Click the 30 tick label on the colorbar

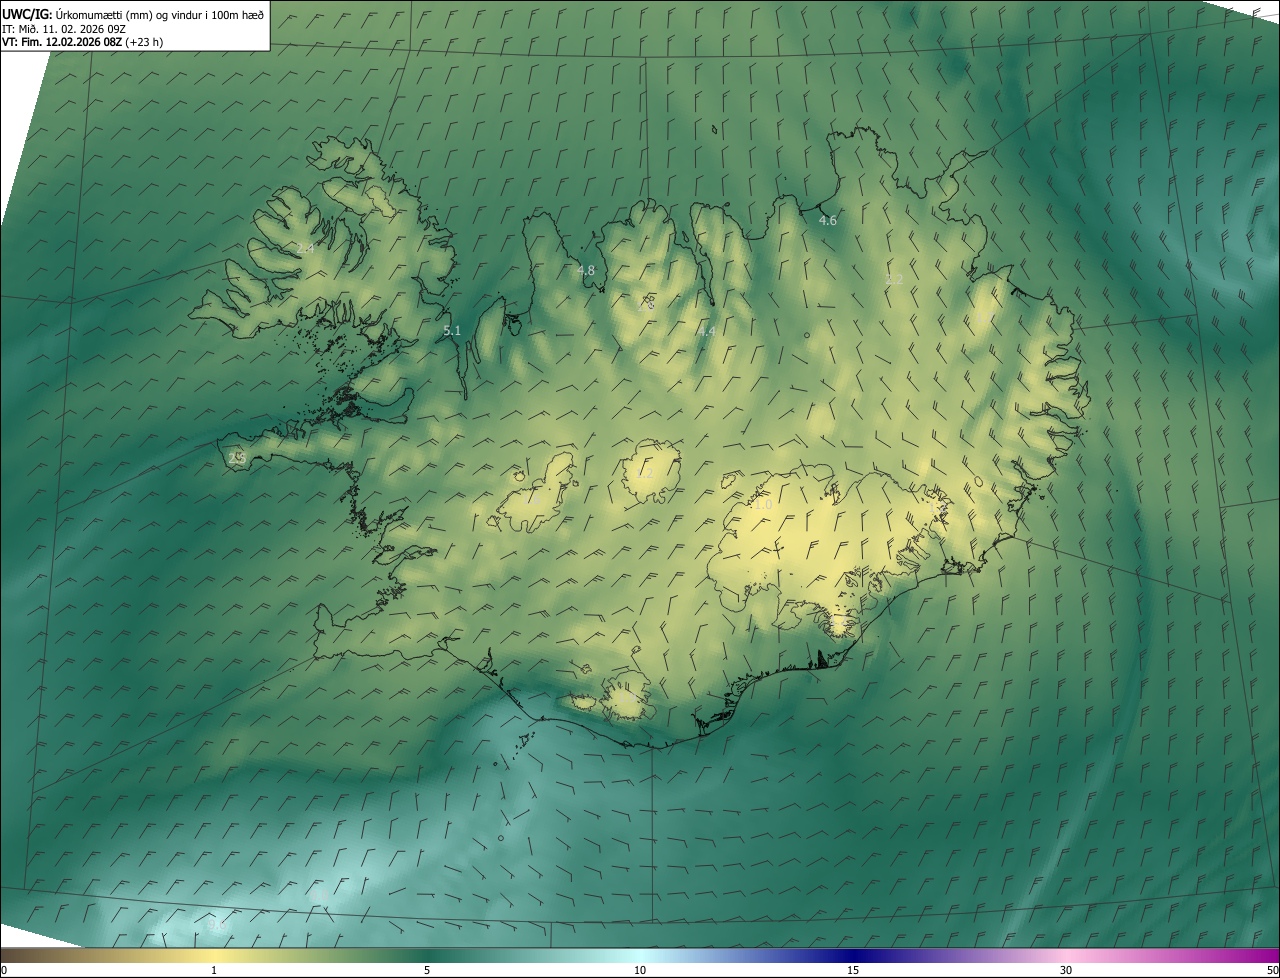(1066, 970)
